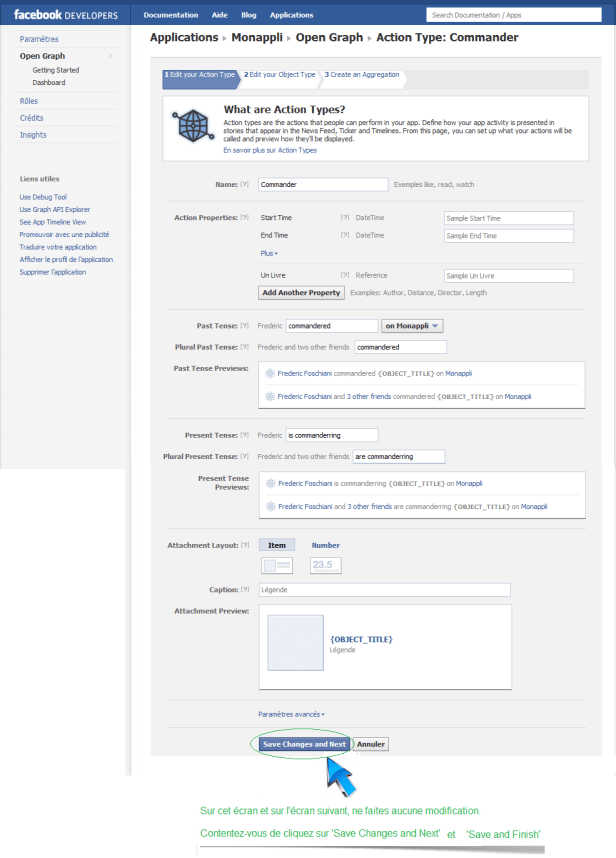Screen dimensions: 616x858
Task: Click the Number layout 23.5 icon
Action: pos(326,566)
